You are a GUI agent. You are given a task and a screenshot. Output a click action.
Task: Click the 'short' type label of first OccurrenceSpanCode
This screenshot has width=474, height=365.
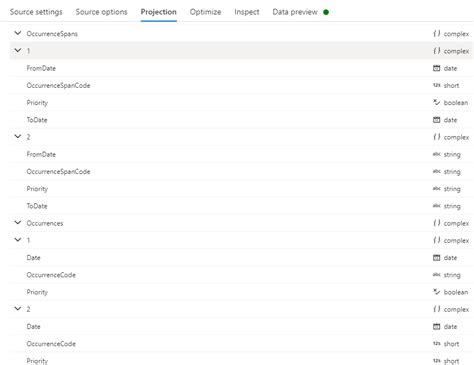click(451, 85)
